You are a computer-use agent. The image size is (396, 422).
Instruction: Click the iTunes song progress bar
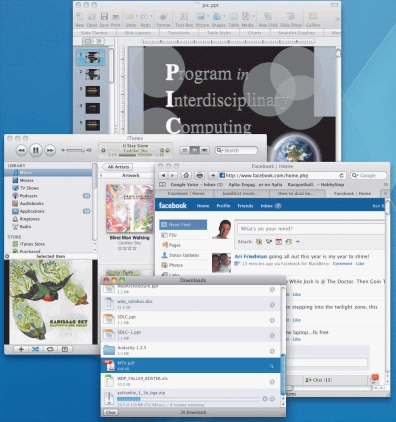coord(136,155)
